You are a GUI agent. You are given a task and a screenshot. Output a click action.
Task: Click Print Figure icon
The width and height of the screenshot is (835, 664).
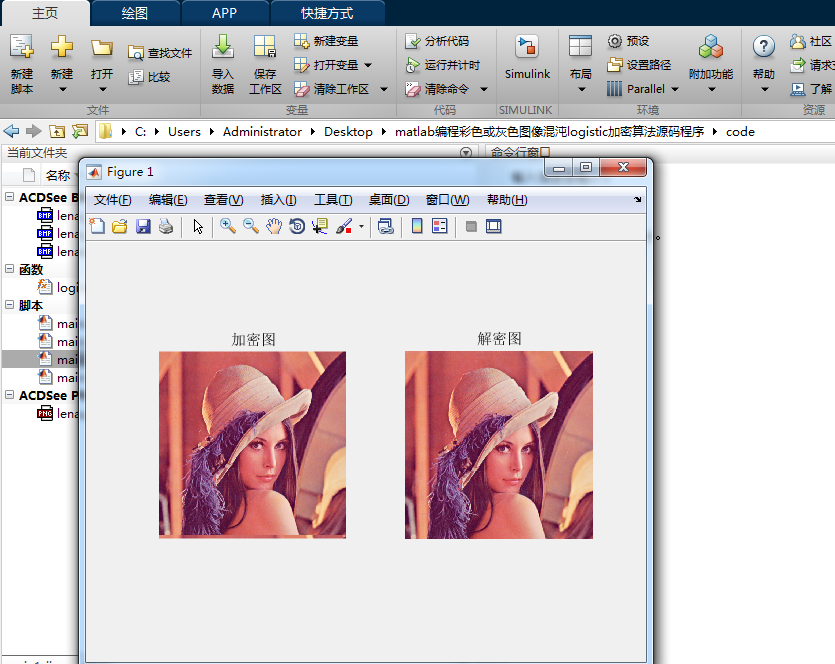tap(166, 226)
